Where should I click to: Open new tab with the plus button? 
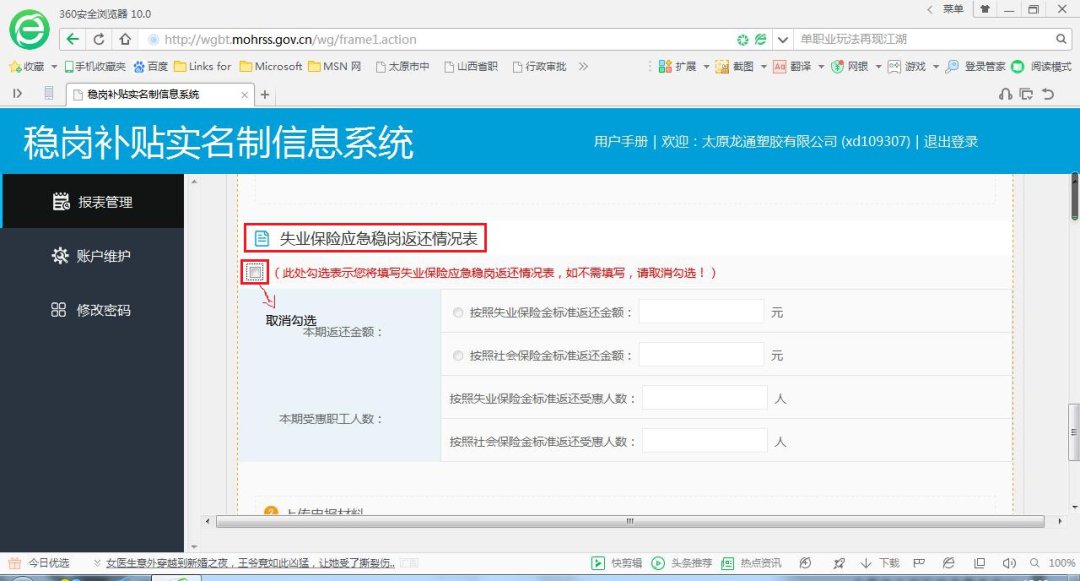[265, 95]
